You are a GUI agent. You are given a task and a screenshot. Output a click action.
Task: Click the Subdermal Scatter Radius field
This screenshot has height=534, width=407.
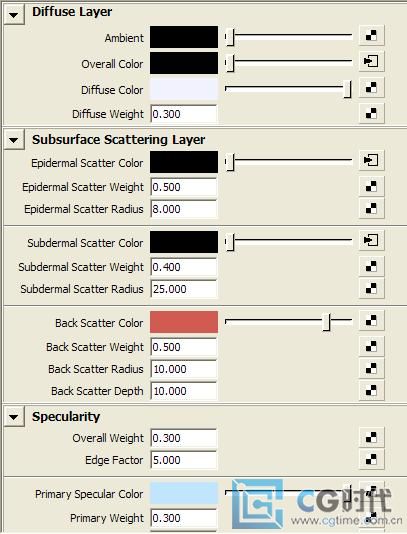point(184,289)
